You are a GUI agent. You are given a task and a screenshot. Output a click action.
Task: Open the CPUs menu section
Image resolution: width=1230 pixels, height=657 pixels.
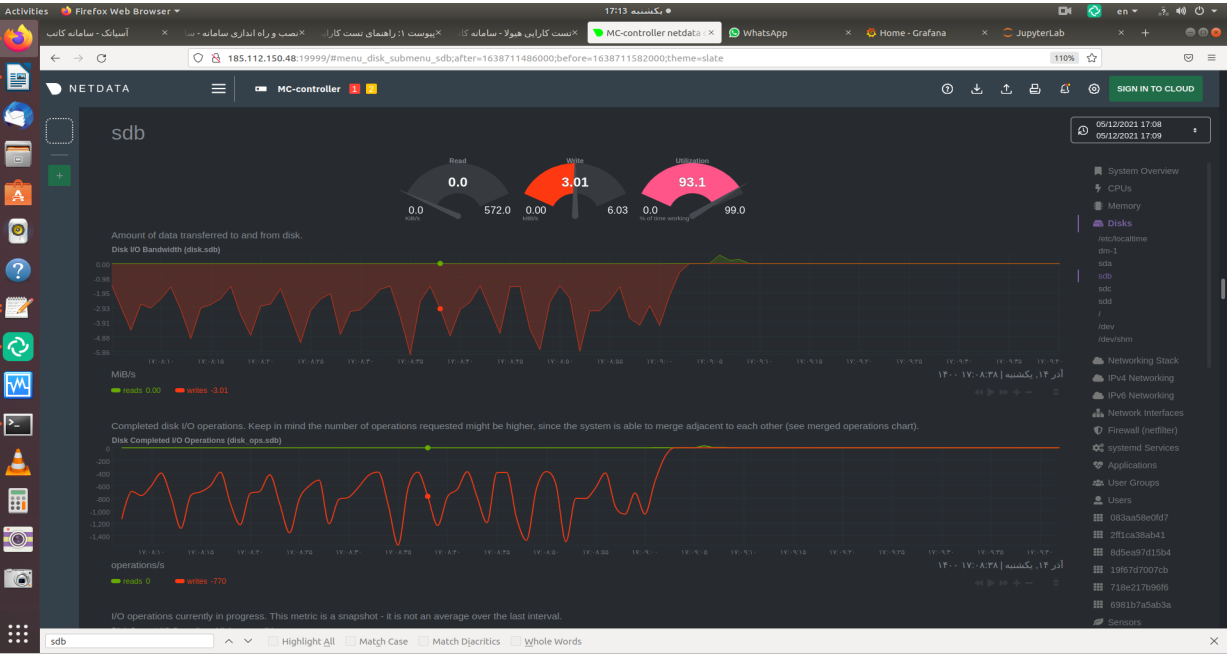(x=1112, y=188)
